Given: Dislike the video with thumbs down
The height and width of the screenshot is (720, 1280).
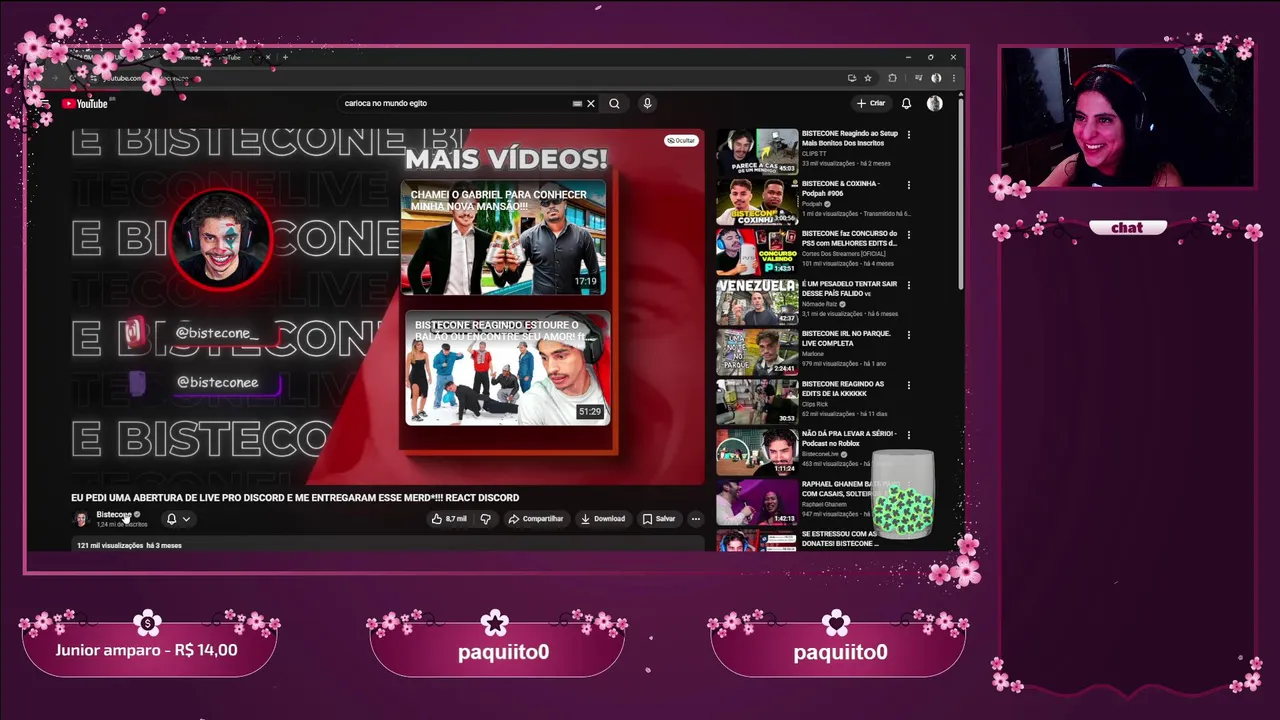Looking at the screenshot, I should [485, 519].
